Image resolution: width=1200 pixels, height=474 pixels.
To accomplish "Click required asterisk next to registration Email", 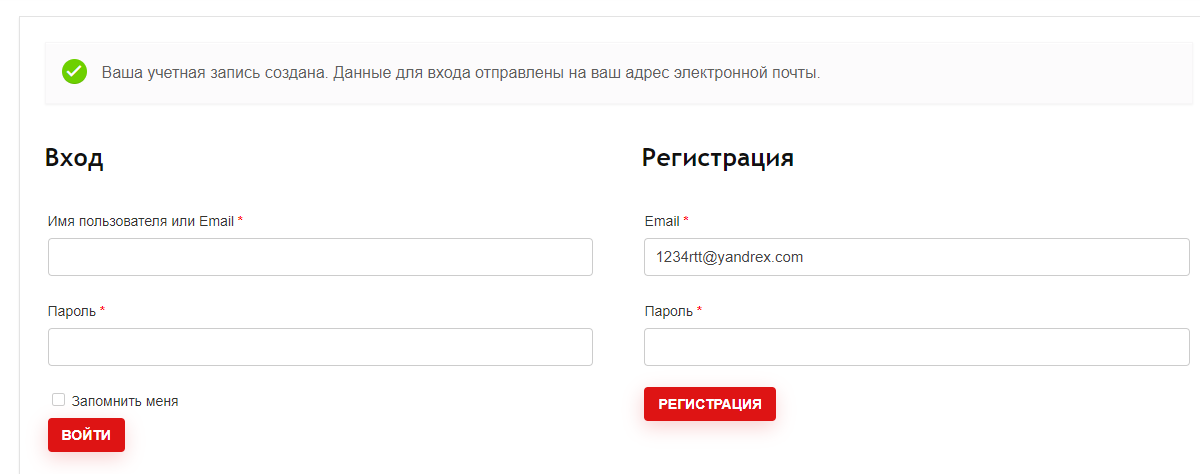I will coord(686,219).
